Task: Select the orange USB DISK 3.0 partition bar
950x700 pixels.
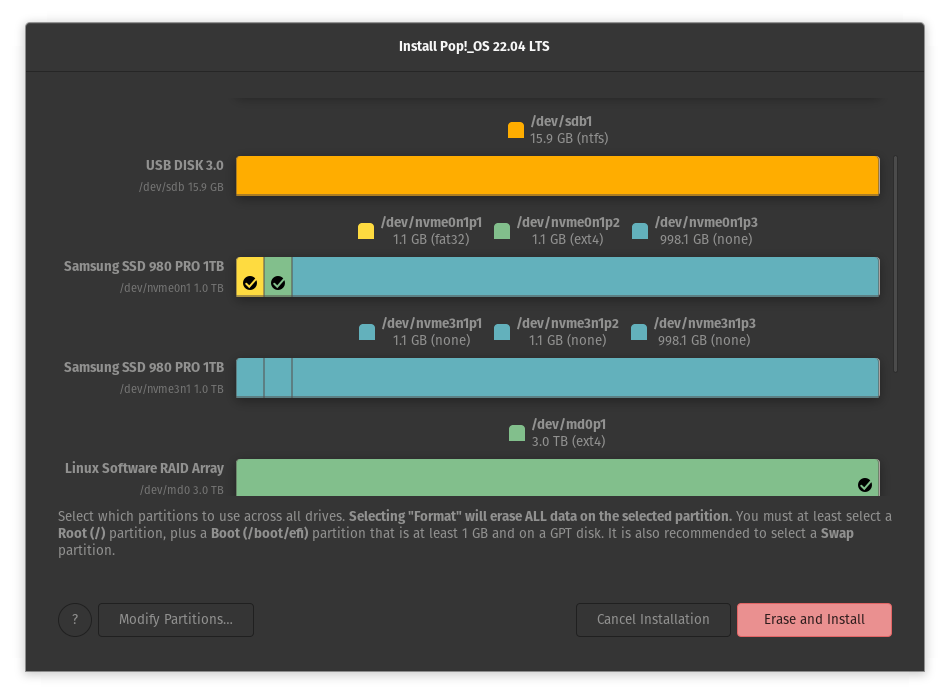Action: (x=557, y=175)
